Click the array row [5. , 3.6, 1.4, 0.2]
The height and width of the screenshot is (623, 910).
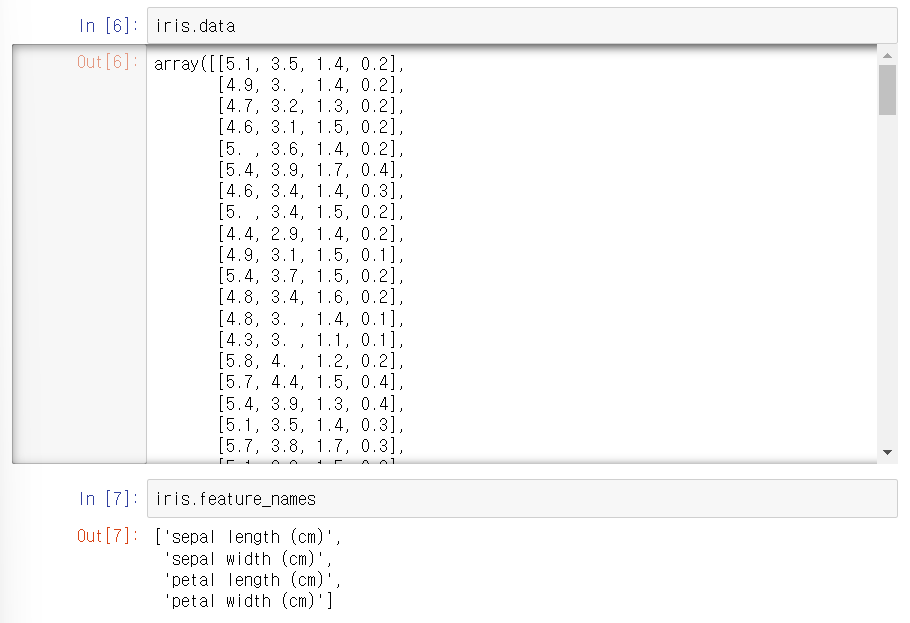tap(310, 149)
